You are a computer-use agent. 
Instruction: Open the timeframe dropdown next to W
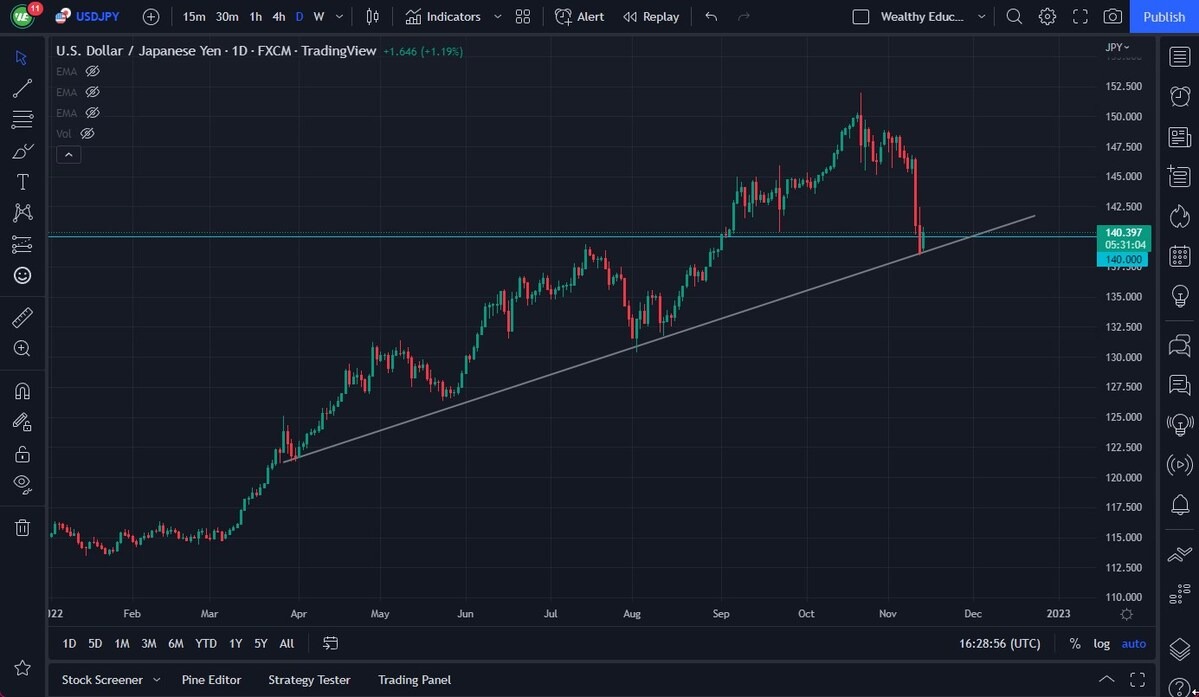(338, 16)
